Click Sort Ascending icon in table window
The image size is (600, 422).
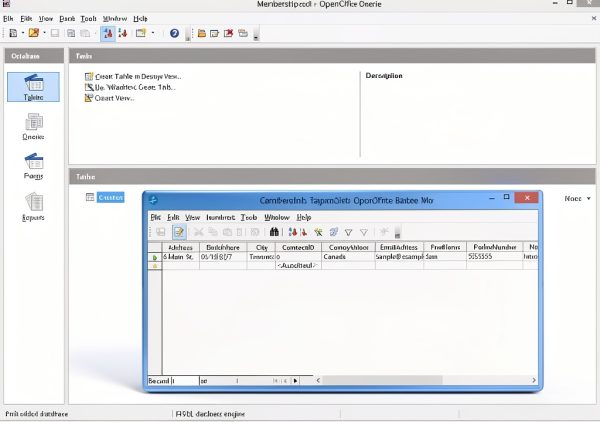coord(293,231)
